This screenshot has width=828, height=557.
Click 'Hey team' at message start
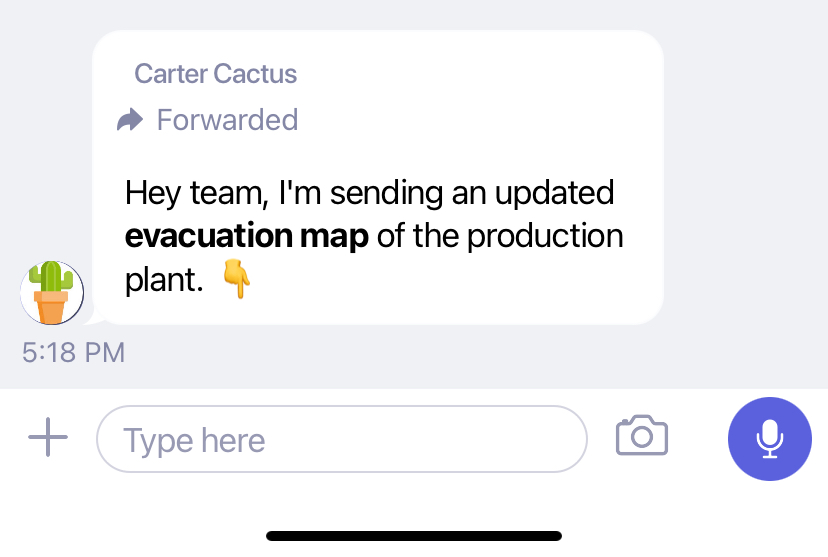194,194
